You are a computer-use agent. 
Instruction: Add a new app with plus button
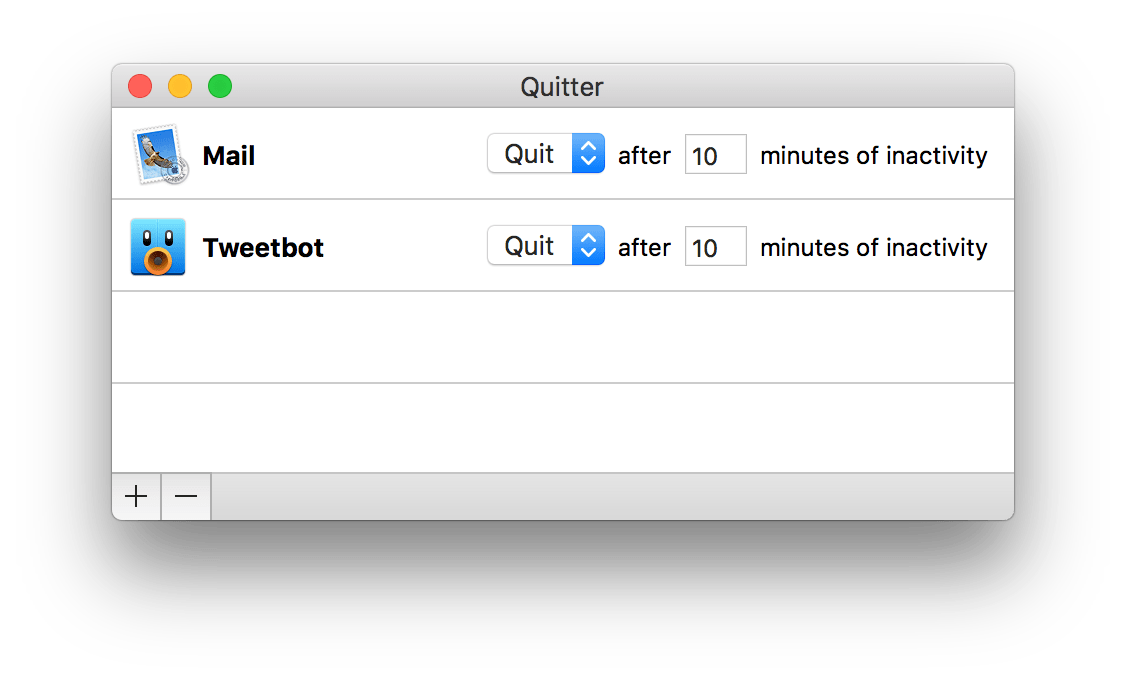[x=136, y=497]
